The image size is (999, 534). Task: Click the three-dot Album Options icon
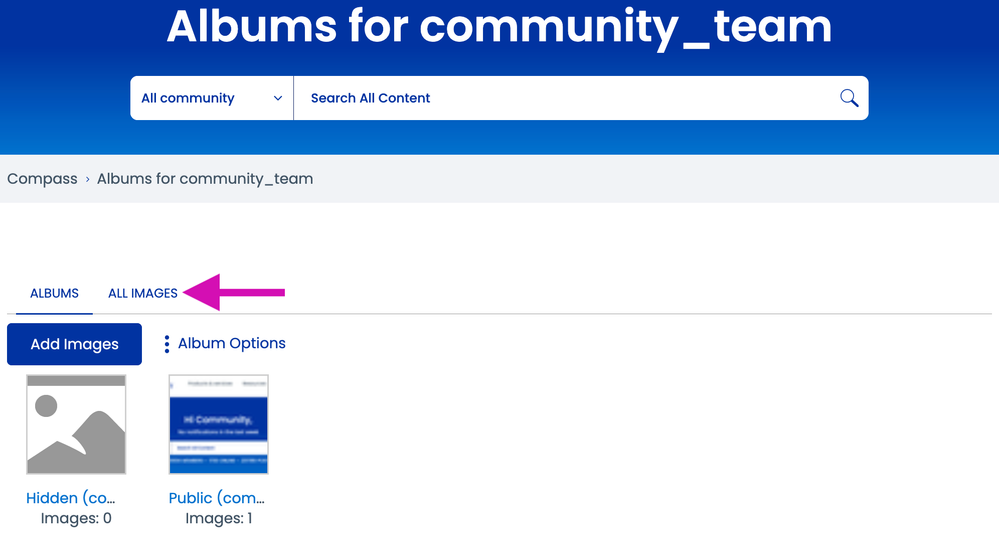point(166,344)
